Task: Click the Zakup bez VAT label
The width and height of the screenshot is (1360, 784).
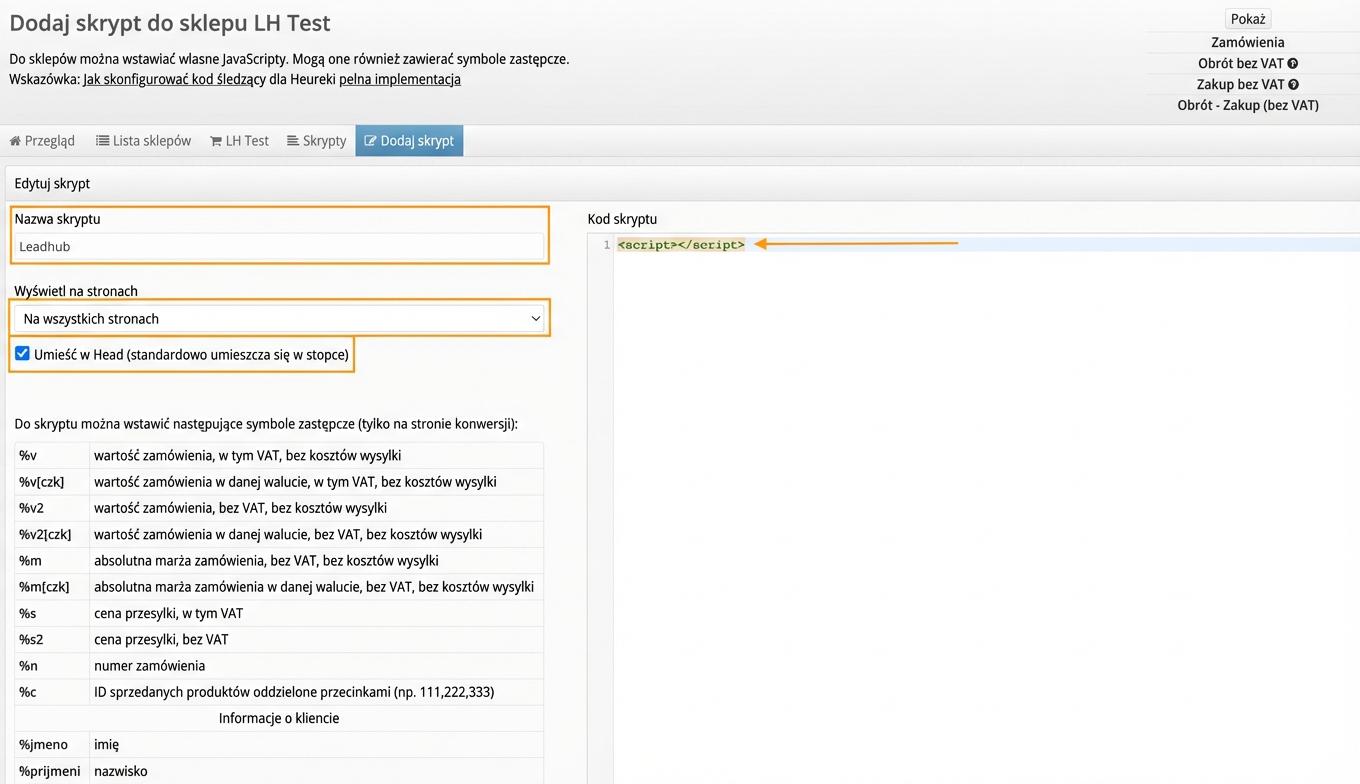Action: coord(1241,85)
